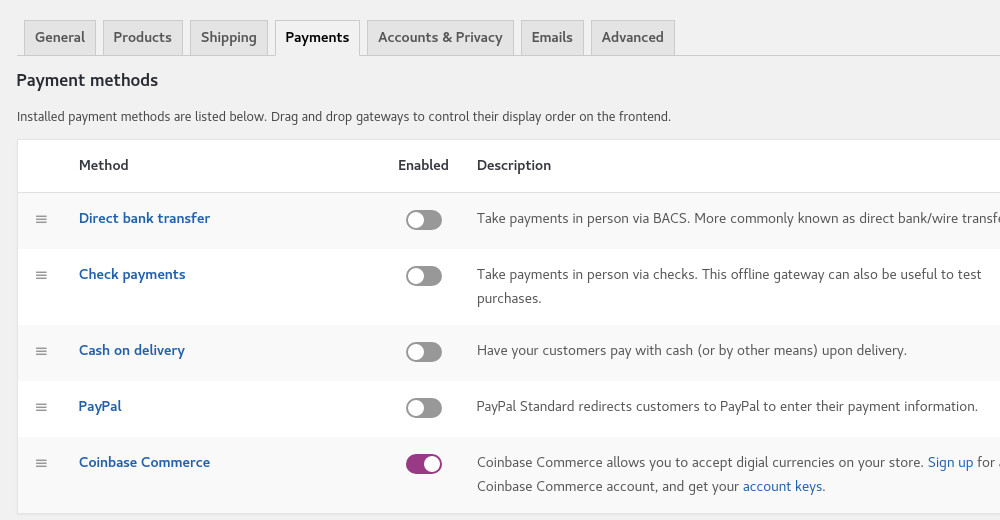Click drag handle icon for Check payments
The height and width of the screenshot is (520, 1000).
point(41,275)
